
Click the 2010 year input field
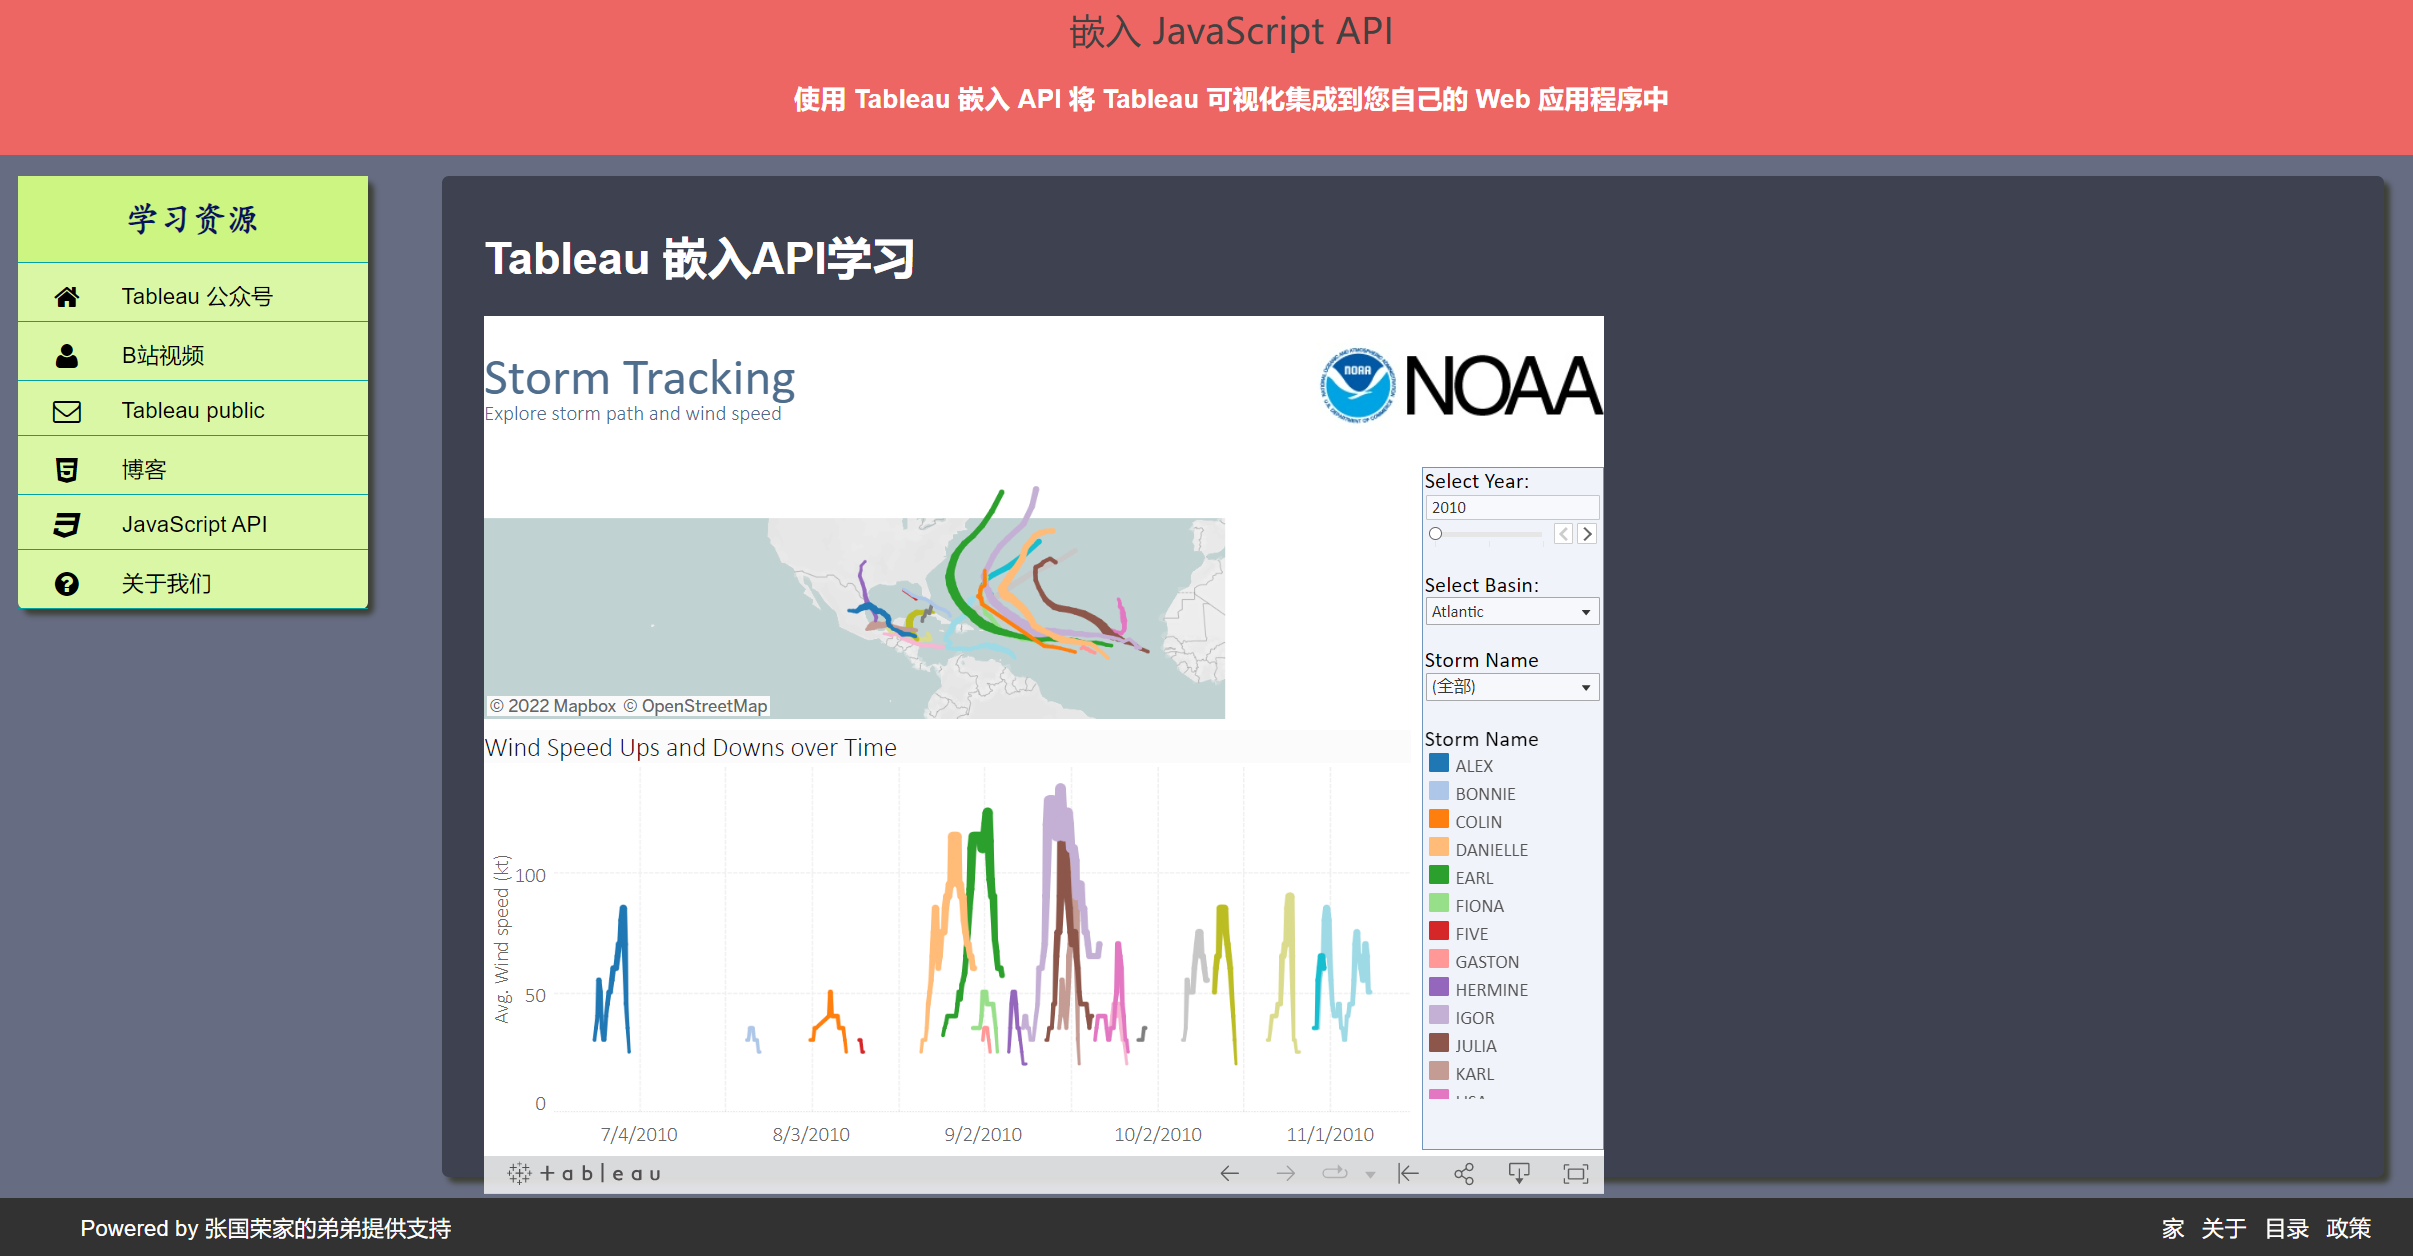(x=1511, y=507)
